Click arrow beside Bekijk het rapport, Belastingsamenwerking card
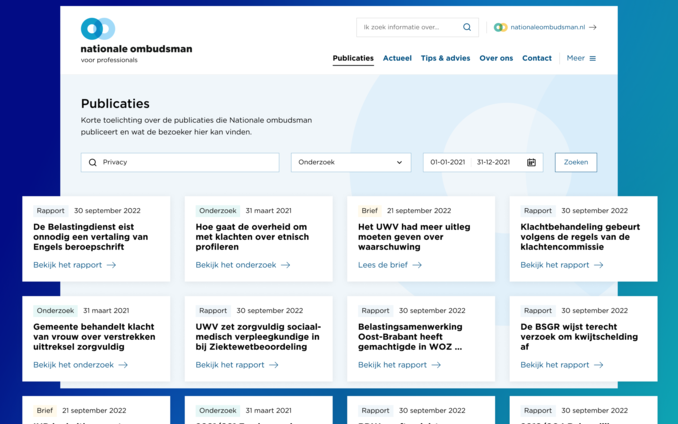Screen dimensions: 678x424 click(436, 365)
